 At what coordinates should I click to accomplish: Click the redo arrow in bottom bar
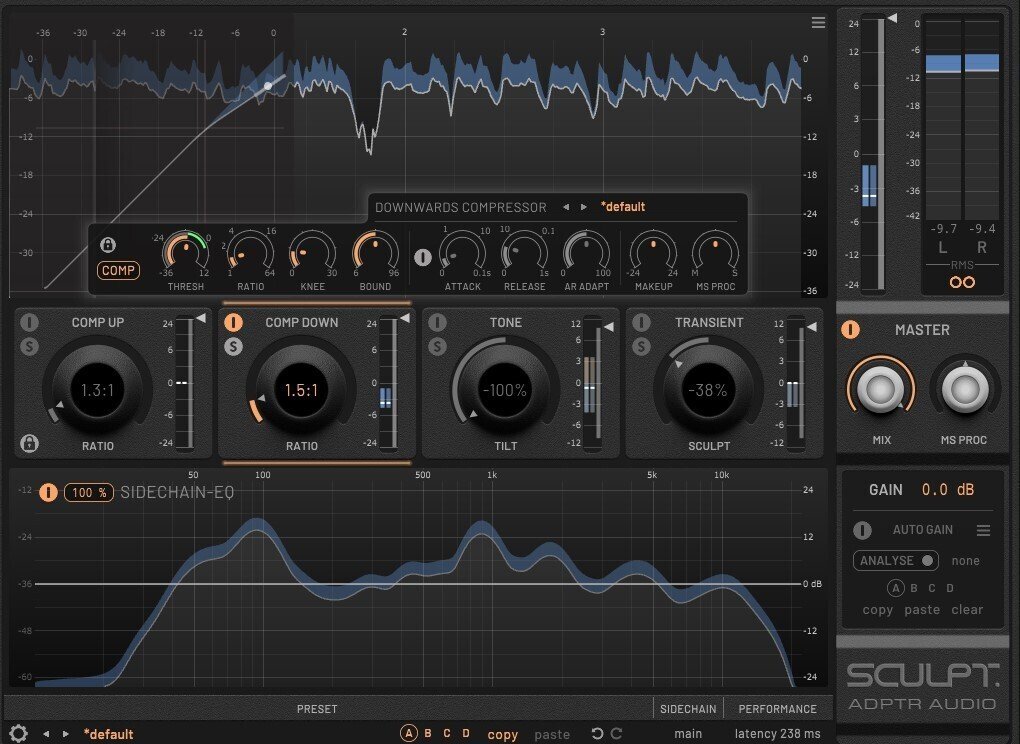click(617, 734)
